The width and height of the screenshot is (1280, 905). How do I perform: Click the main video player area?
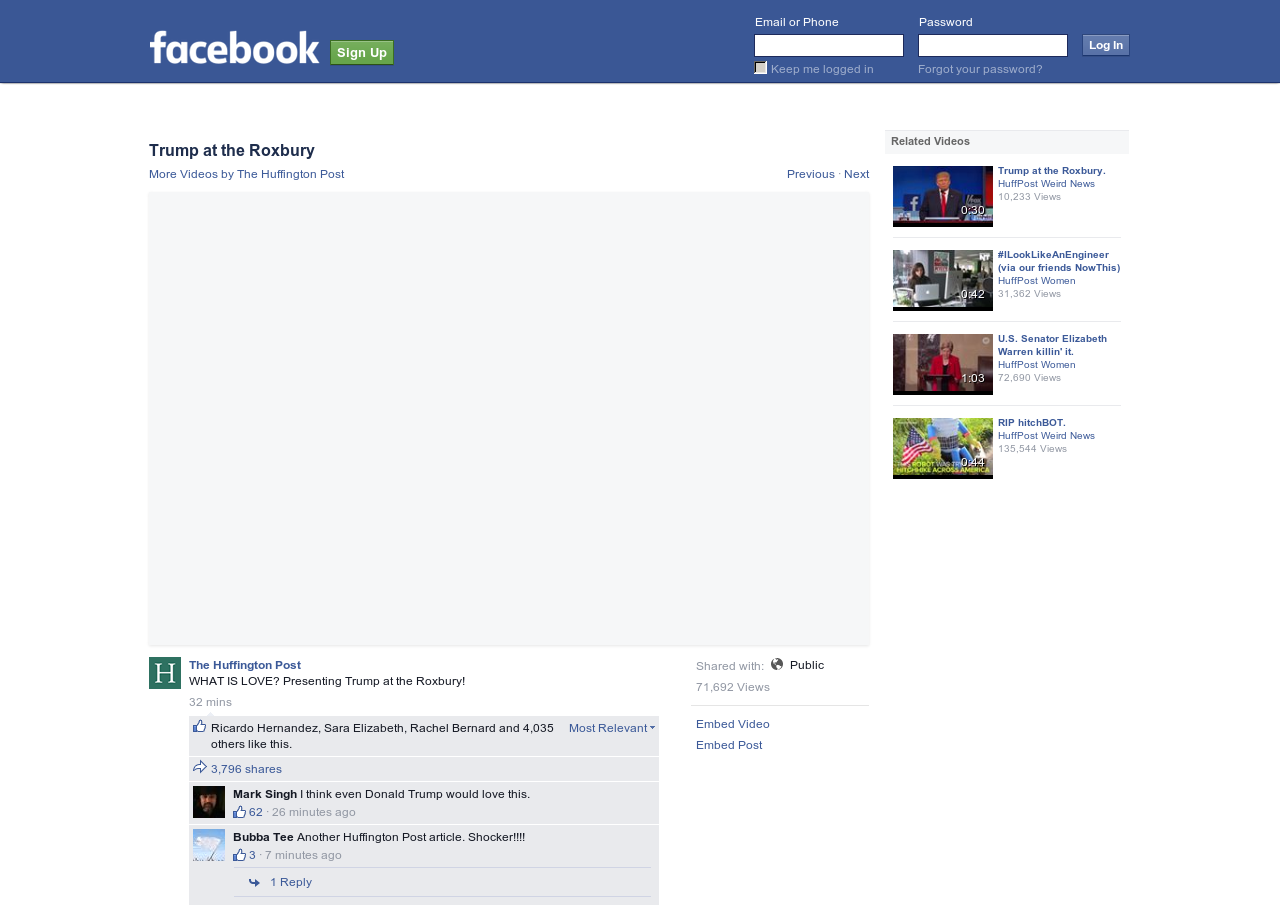509,419
